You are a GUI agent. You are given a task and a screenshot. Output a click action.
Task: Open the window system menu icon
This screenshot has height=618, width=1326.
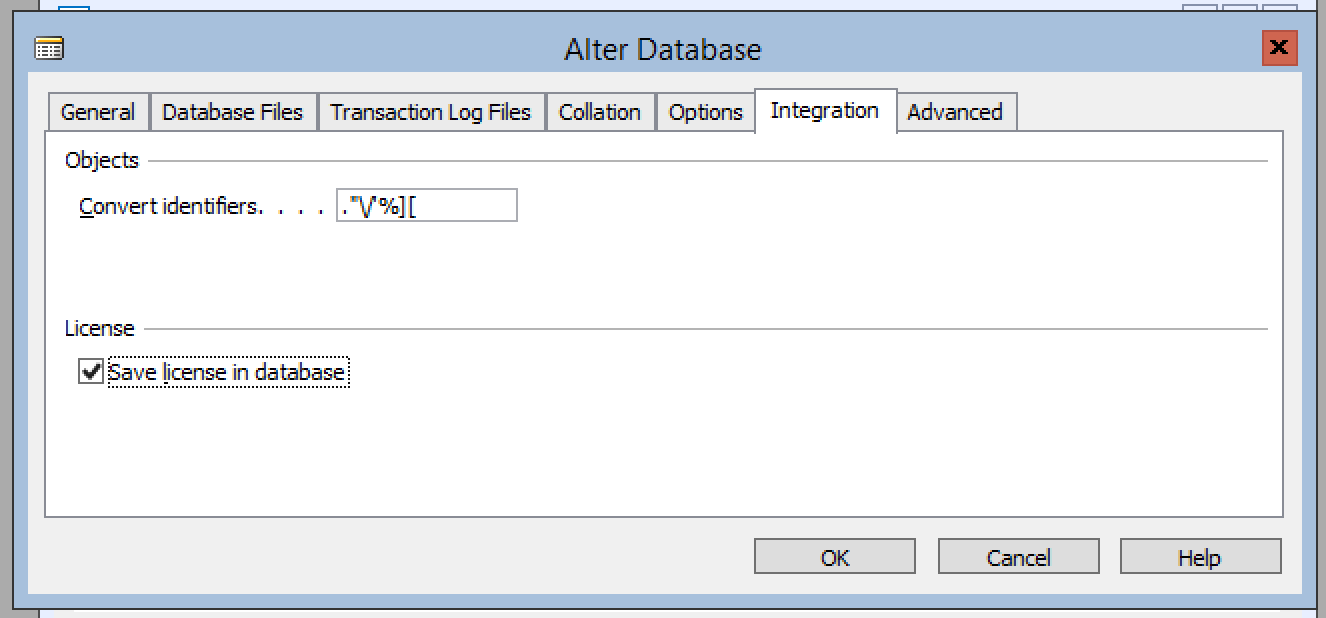(48, 49)
